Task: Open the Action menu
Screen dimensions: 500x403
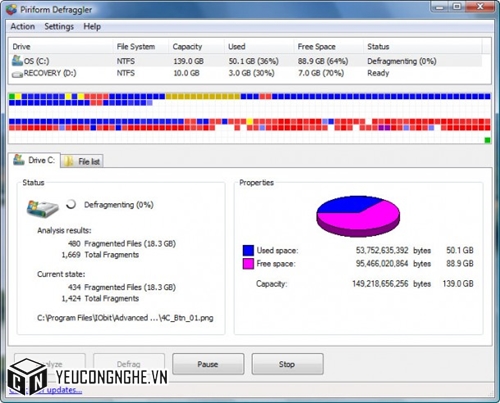Action: click(x=22, y=26)
